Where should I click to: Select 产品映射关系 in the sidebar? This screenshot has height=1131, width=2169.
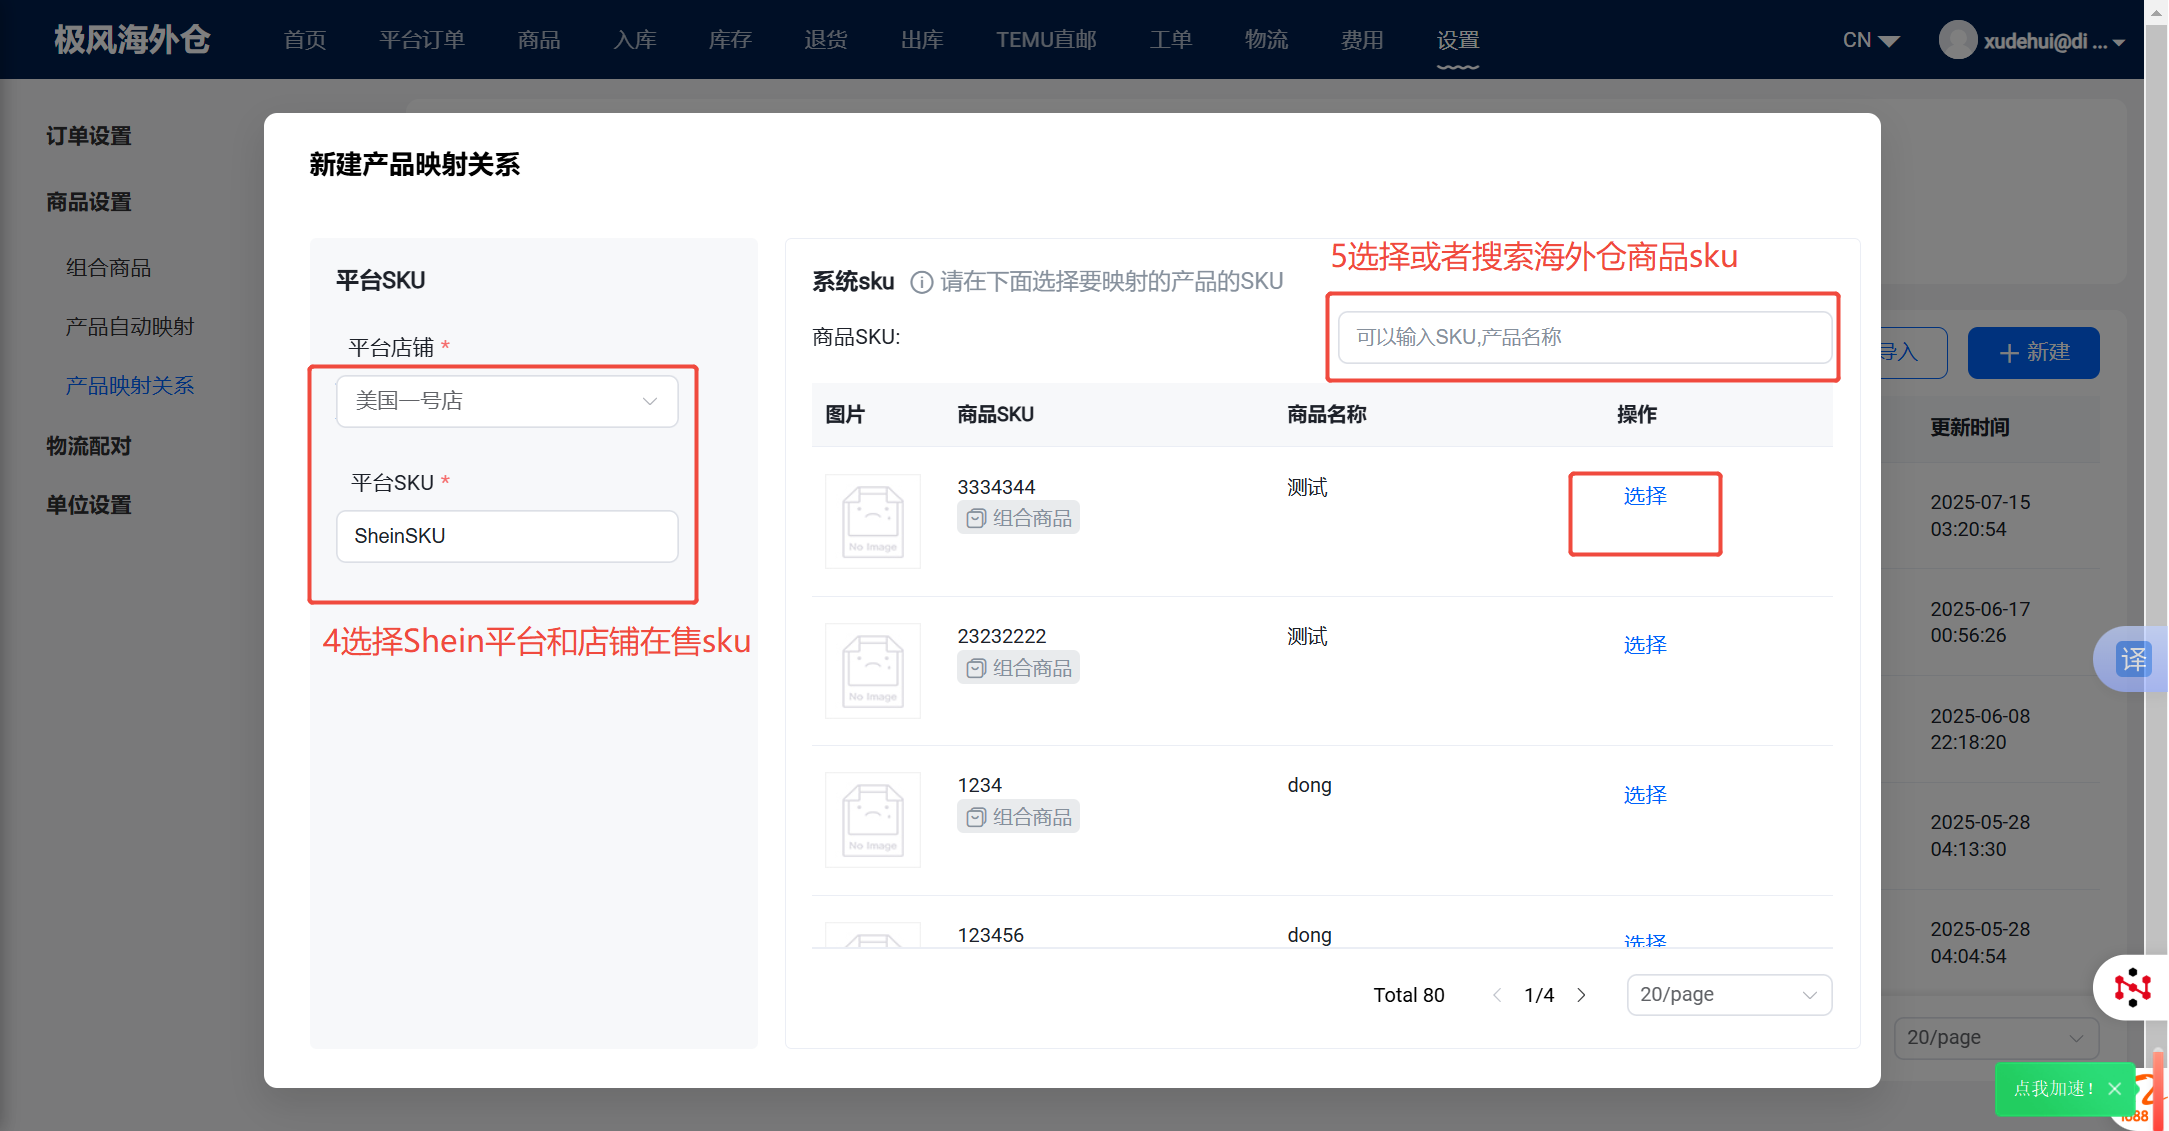[x=130, y=386]
